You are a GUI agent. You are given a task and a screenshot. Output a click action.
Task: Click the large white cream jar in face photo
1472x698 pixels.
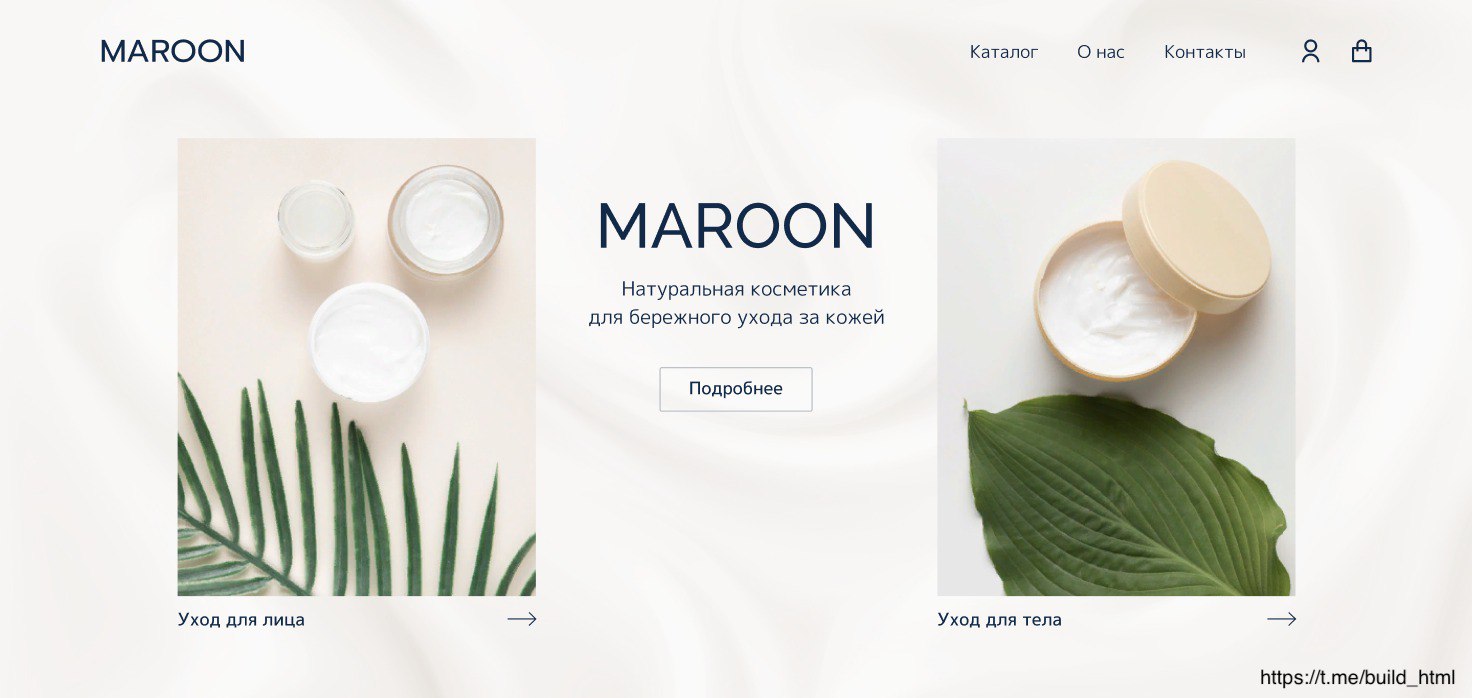point(369,342)
